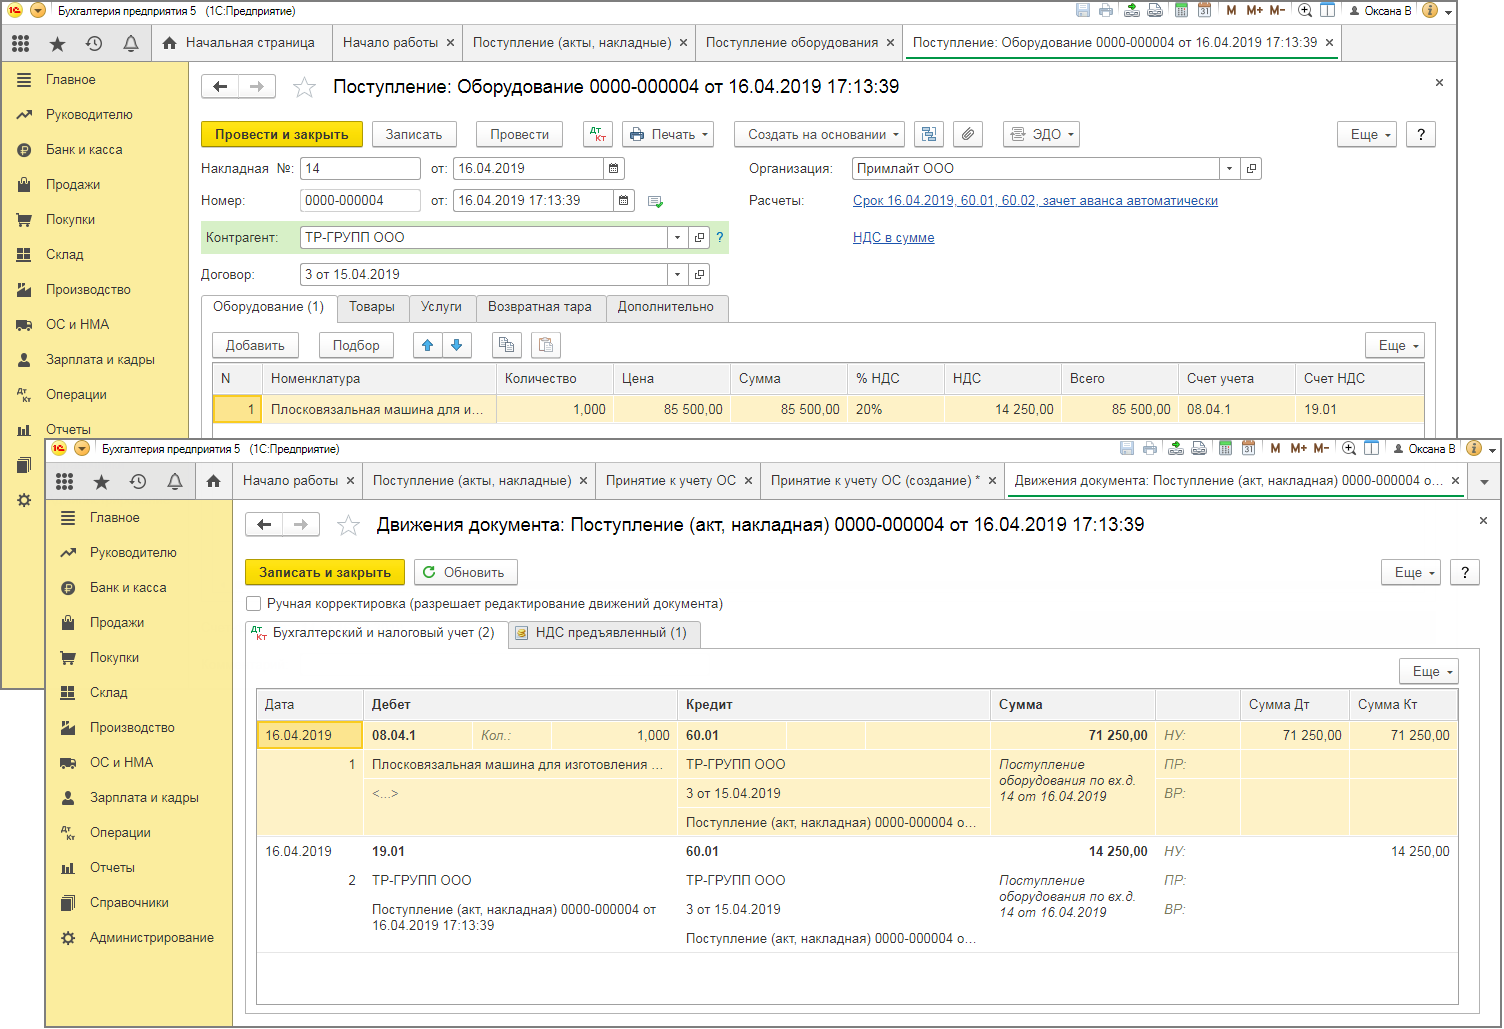Viewport: 1504px width, 1029px height.
Task: Click the Дт/Кт document movements icon
Action: 598,135
